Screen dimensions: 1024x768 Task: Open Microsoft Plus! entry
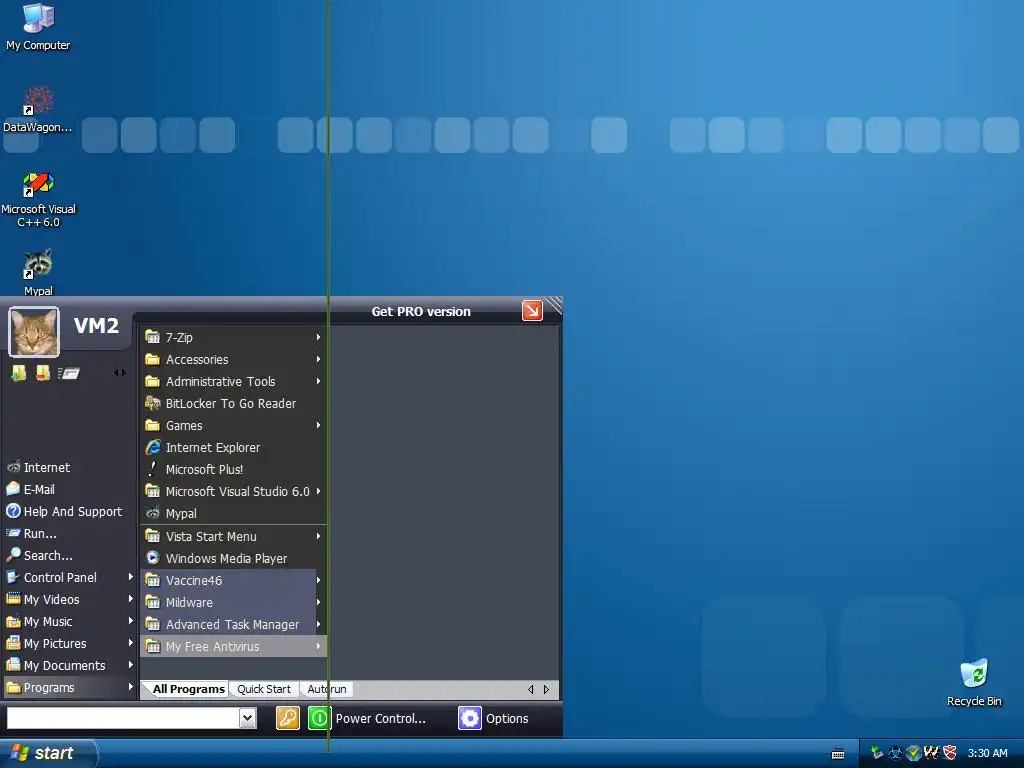(233, 469)
